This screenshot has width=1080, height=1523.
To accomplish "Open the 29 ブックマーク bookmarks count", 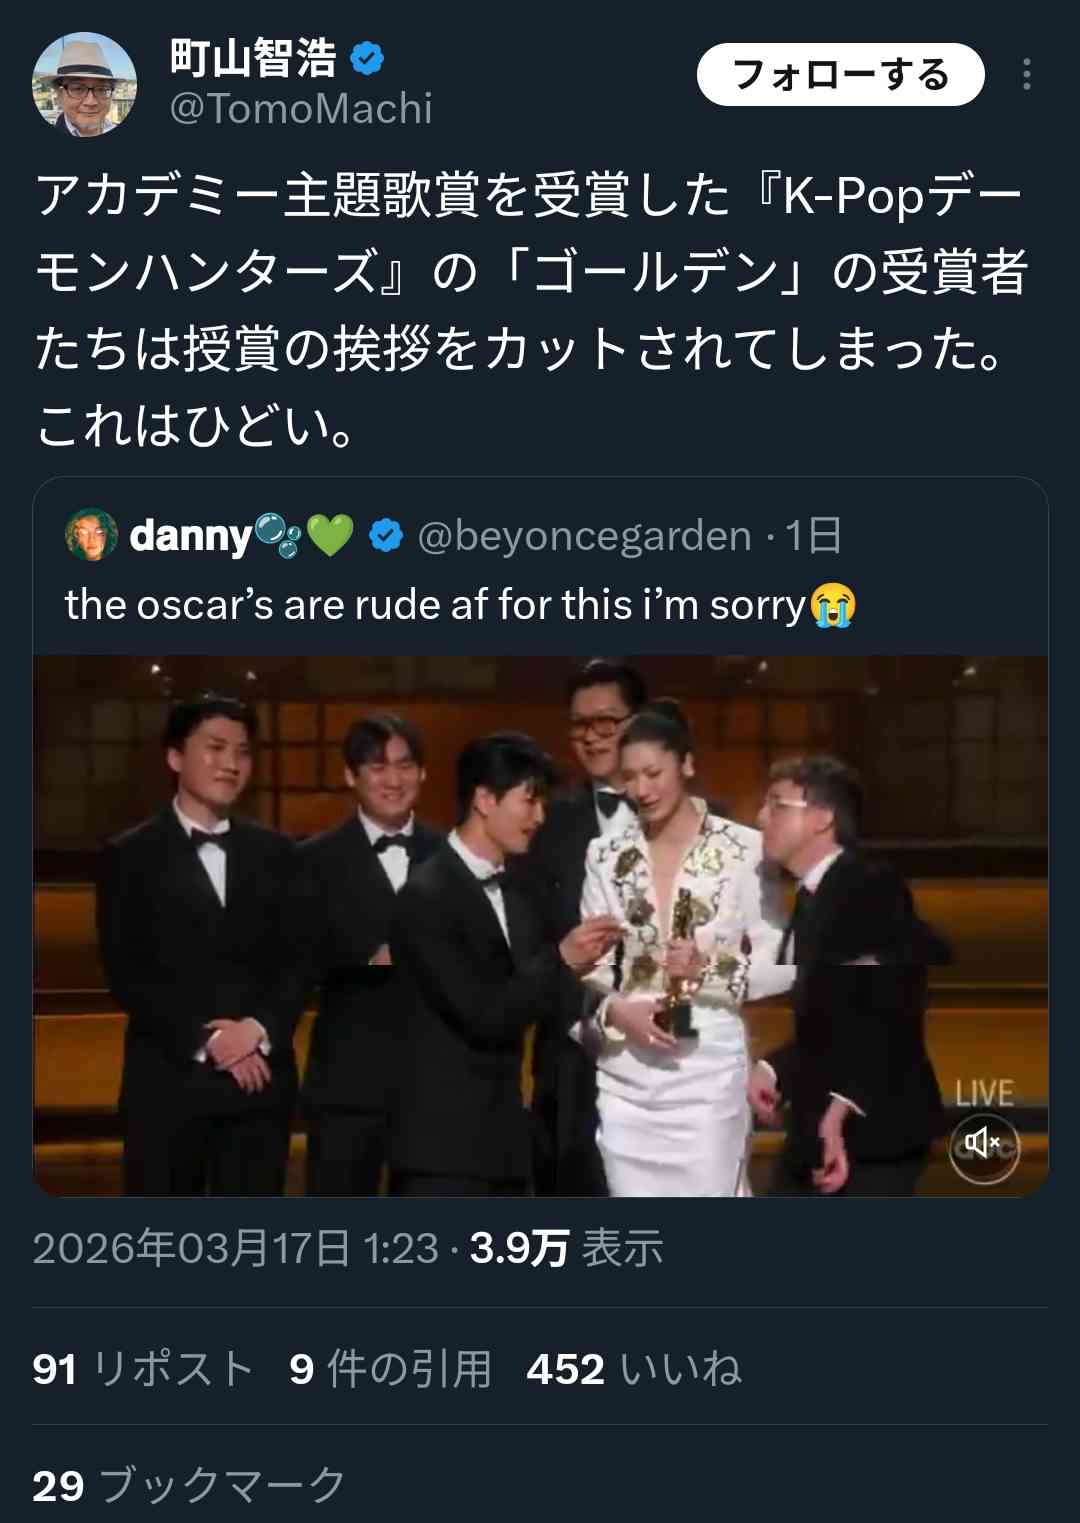I will (188, 1486).
